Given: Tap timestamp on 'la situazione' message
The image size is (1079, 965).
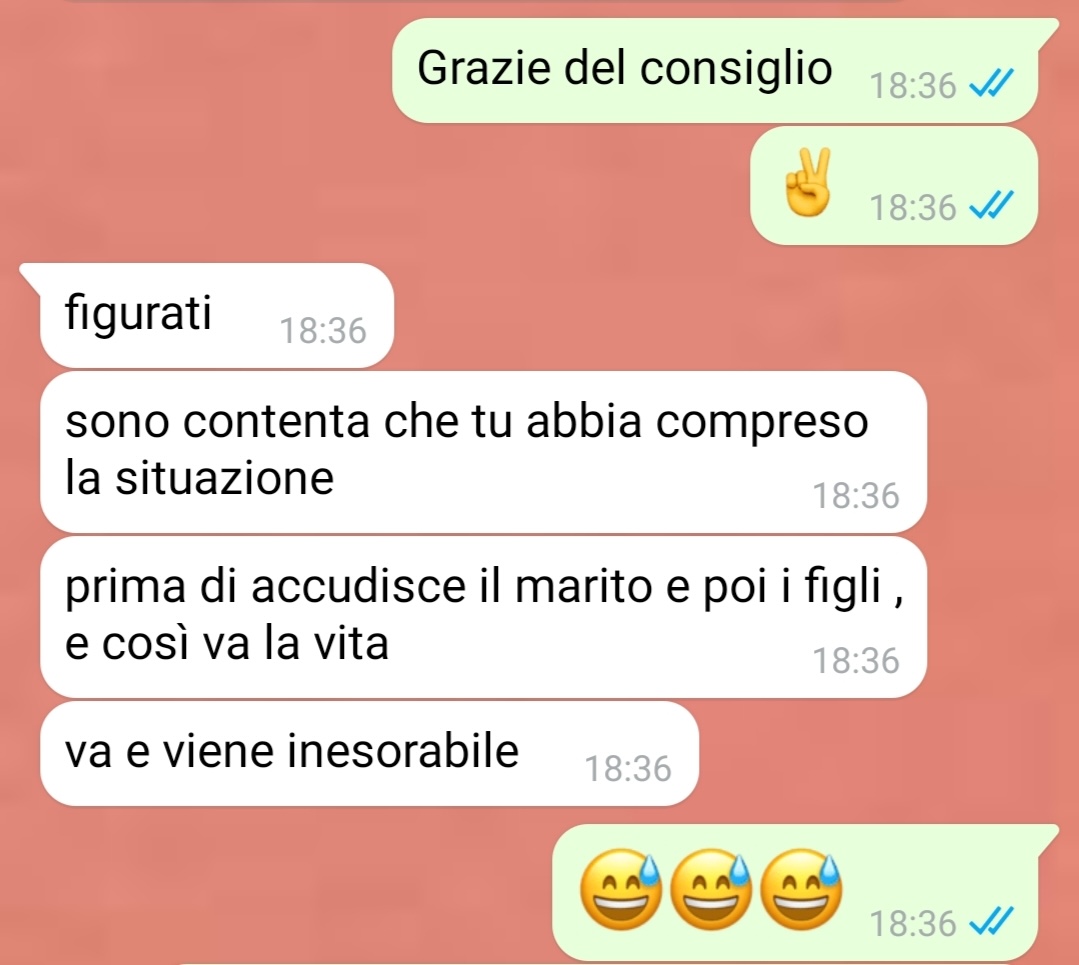Looking at the screenshot, I should pyautogui.click(x=856, y=496).
